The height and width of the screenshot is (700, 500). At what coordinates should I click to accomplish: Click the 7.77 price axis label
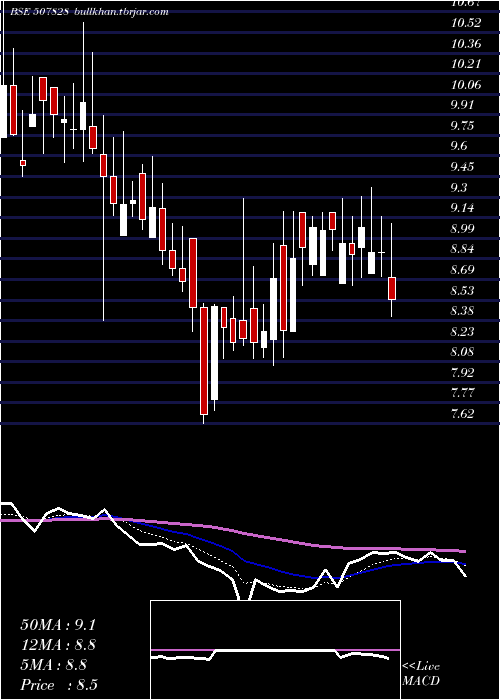pos(462,393)
